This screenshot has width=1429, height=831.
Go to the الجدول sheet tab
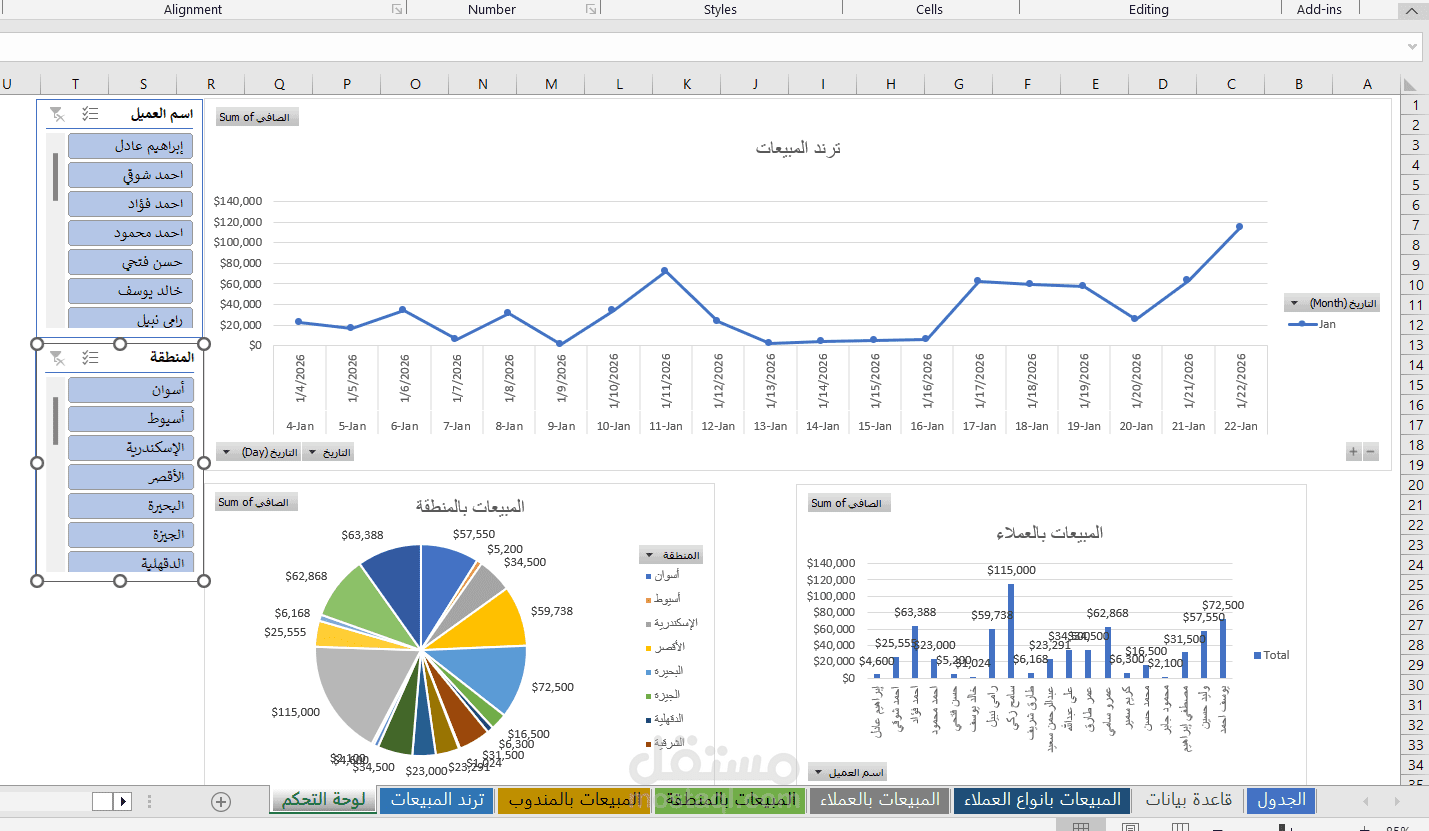[1281, 800]
